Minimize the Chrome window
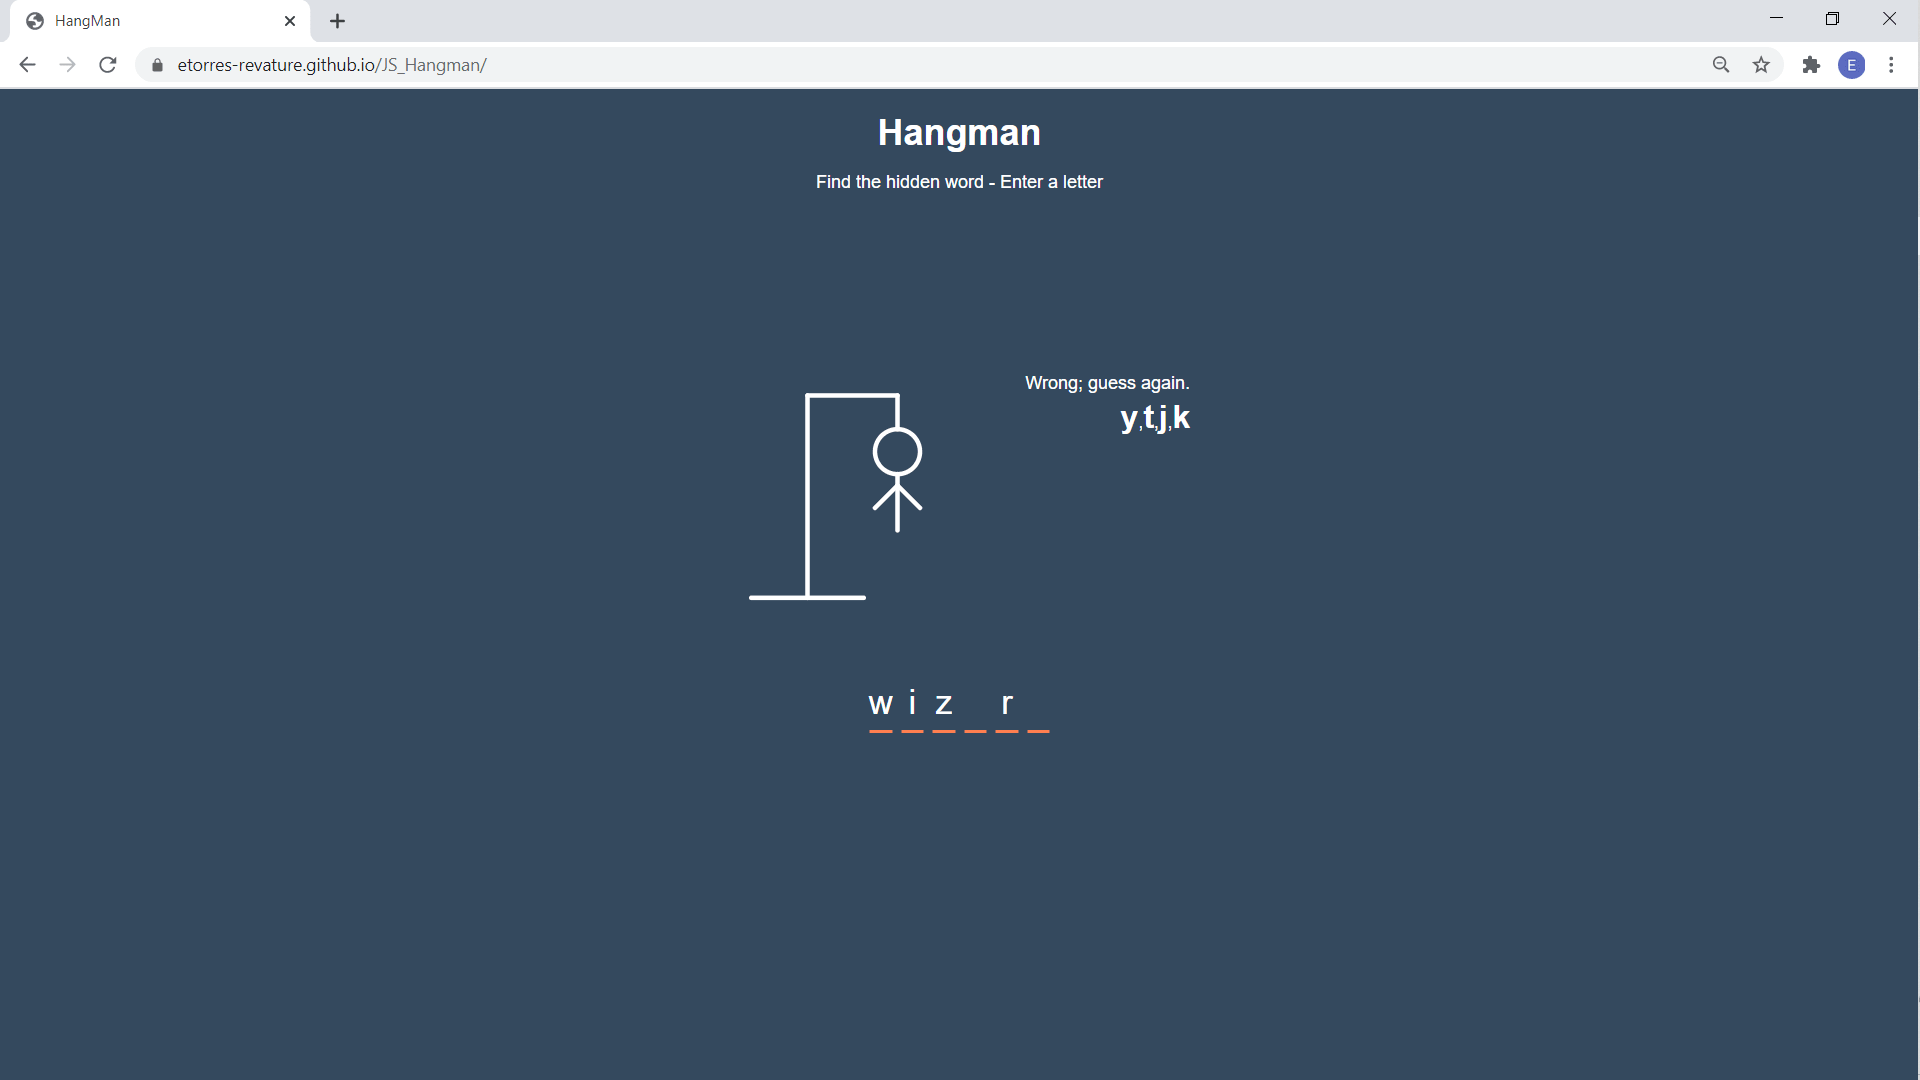 [x=1777, y=18]
